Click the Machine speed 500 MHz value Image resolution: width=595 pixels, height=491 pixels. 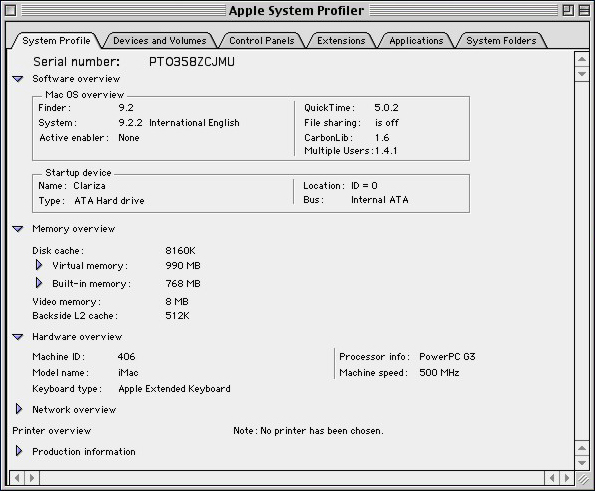click(439, 373)
